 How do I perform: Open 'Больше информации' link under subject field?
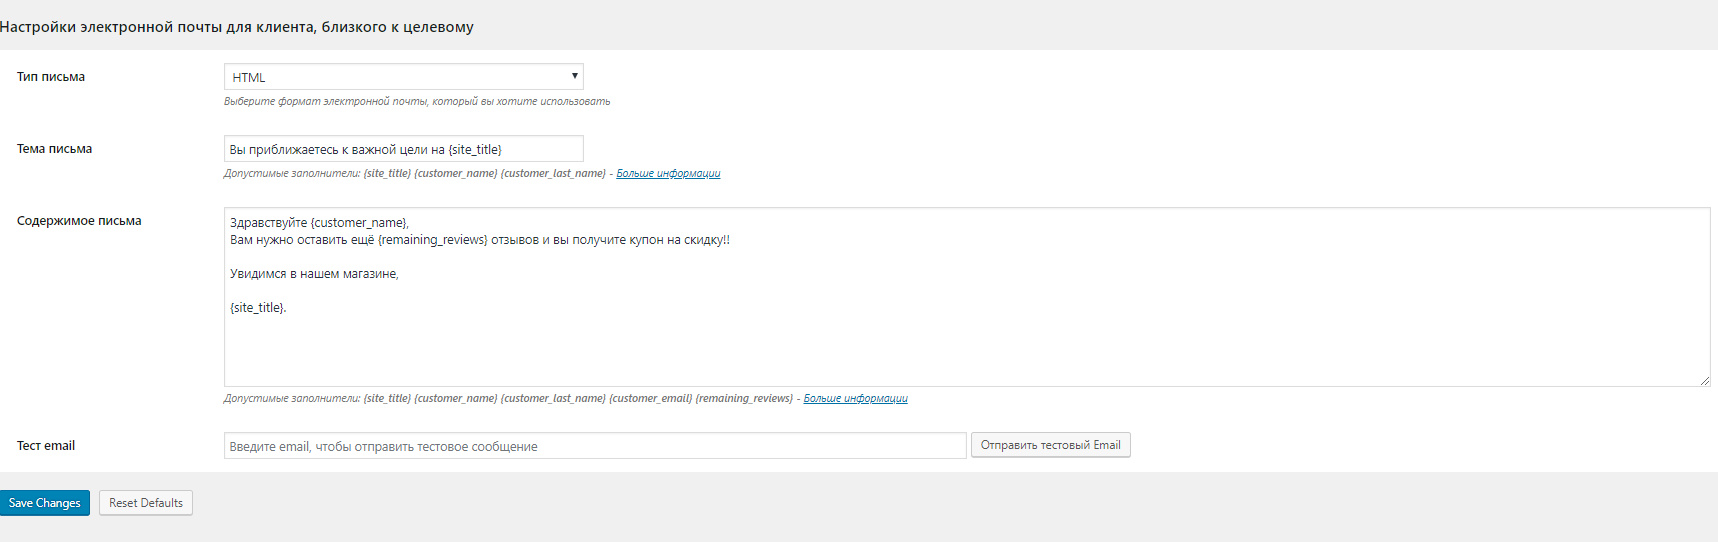668,173
